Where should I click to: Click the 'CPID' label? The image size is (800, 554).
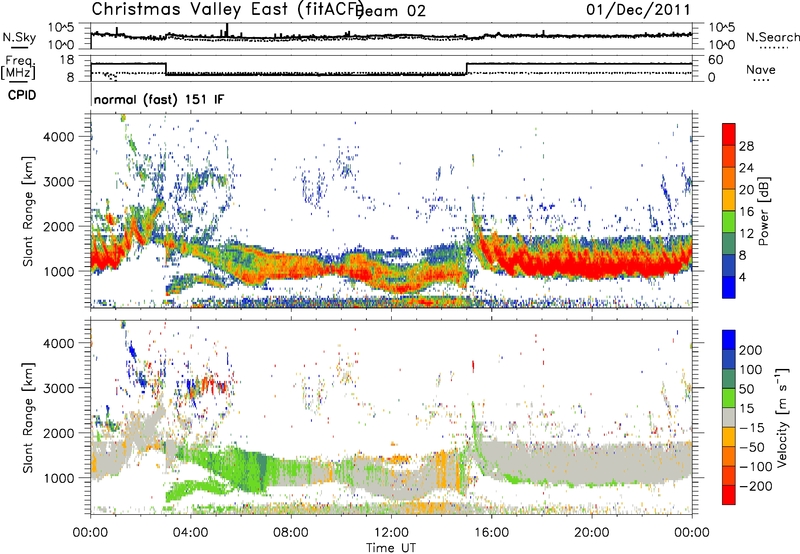tap(22, 95)
